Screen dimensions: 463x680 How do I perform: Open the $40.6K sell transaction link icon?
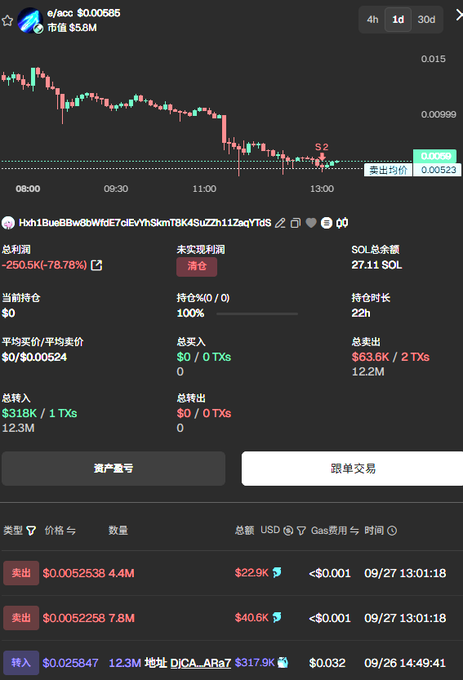tap(277, 617)
